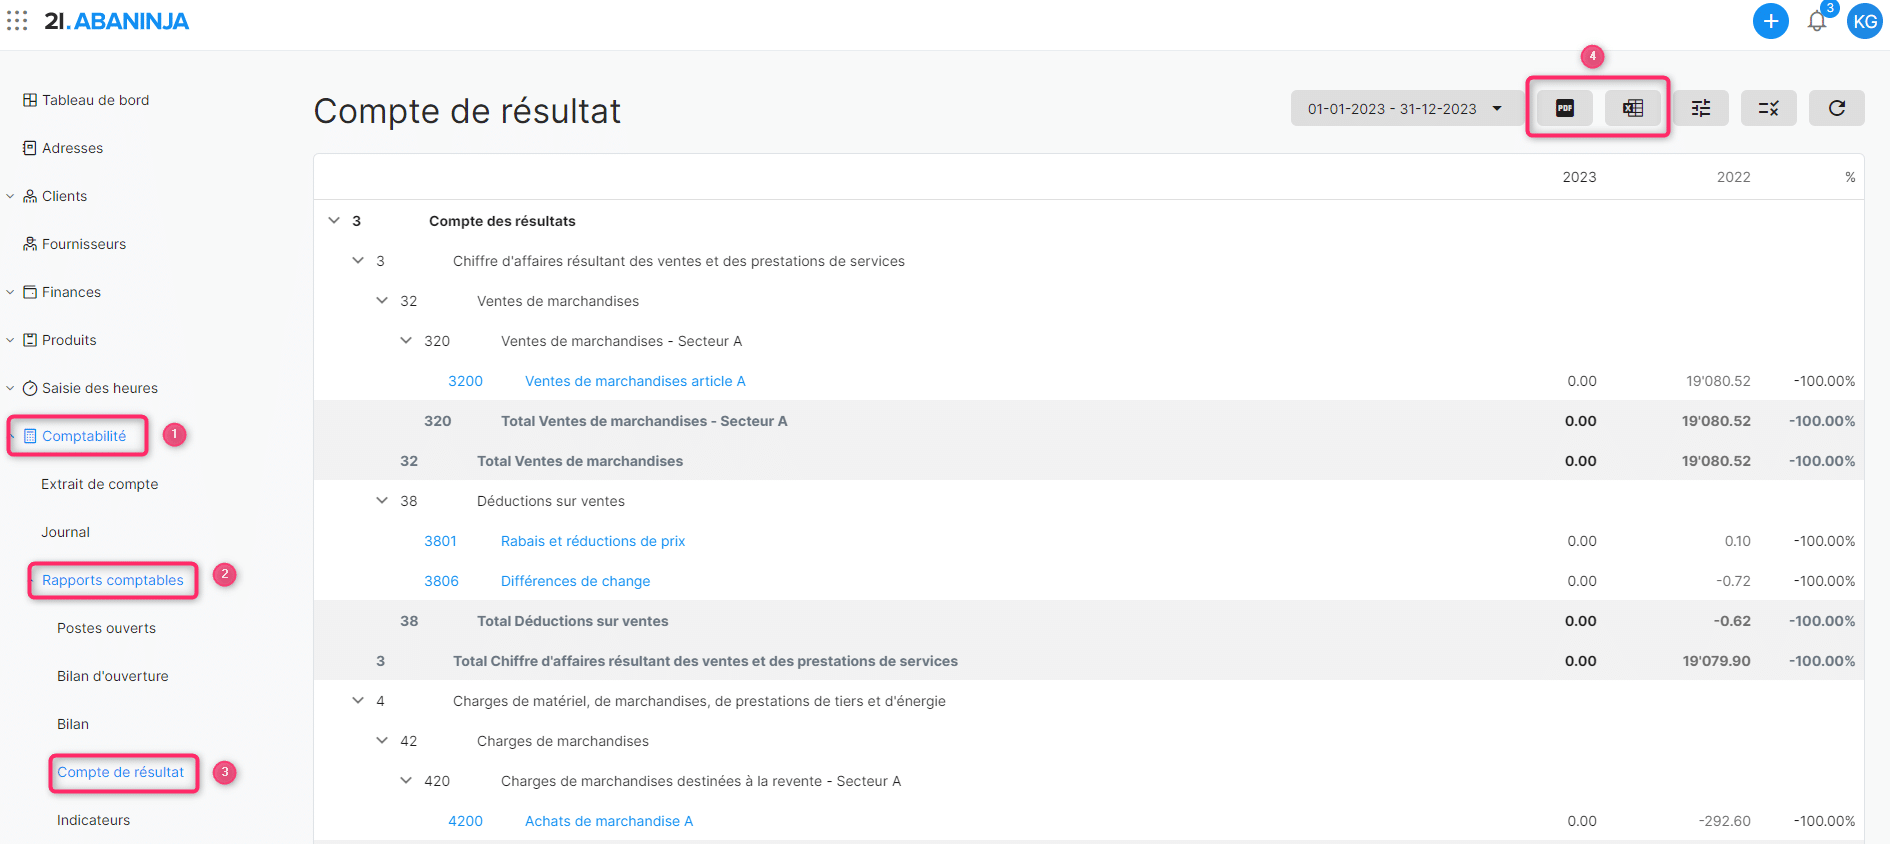Image resolution: width=1890 pixels, height=844 pixels.
Task: Collapse the 38 Déductions sur ventes group
Action: tap(382, 500)
